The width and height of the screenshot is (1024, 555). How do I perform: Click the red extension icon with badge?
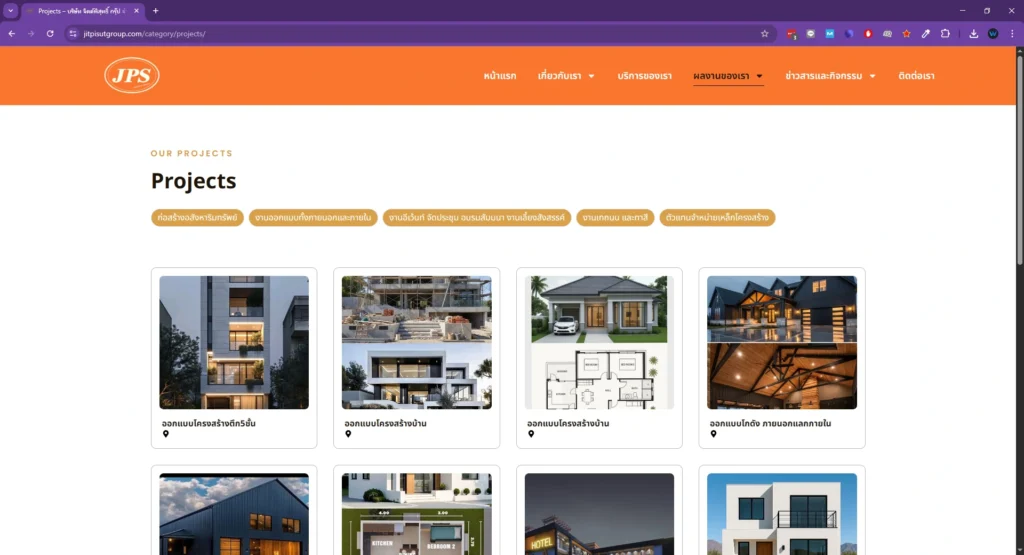tap(792, 33)
